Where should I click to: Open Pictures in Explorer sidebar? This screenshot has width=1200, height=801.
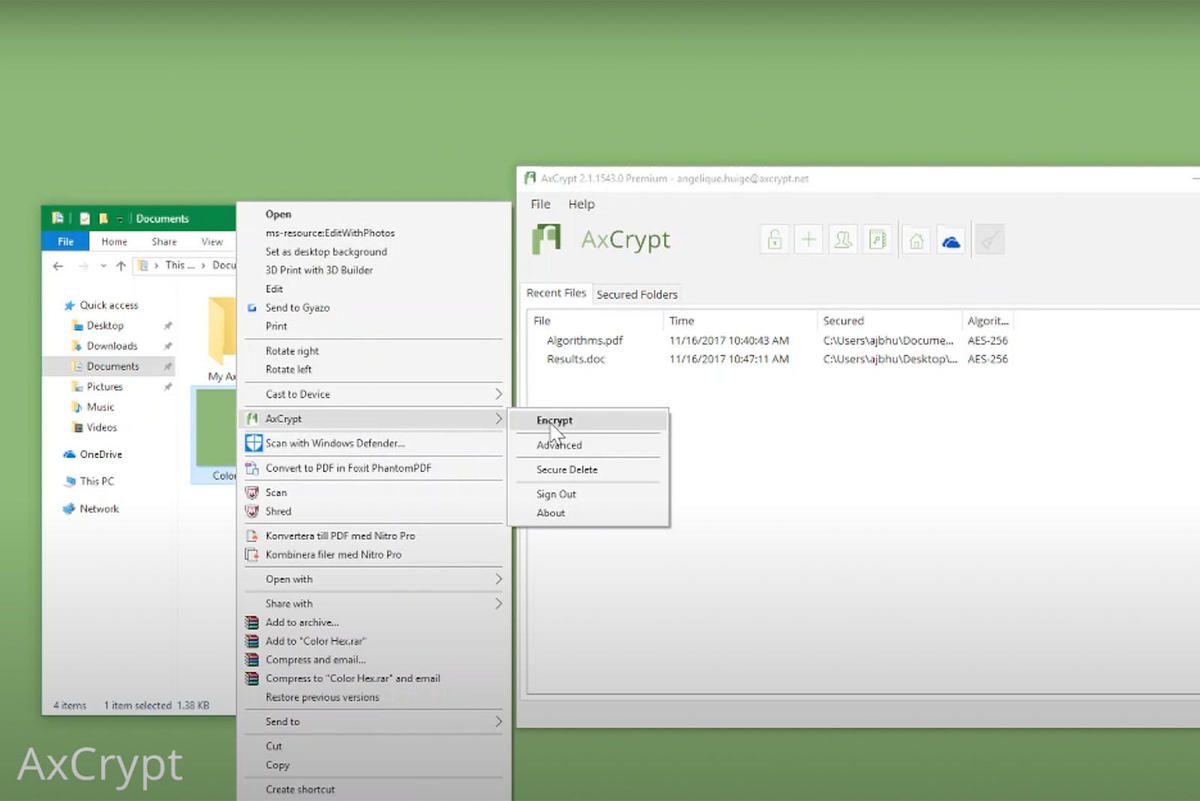click(x=105, y=387)
